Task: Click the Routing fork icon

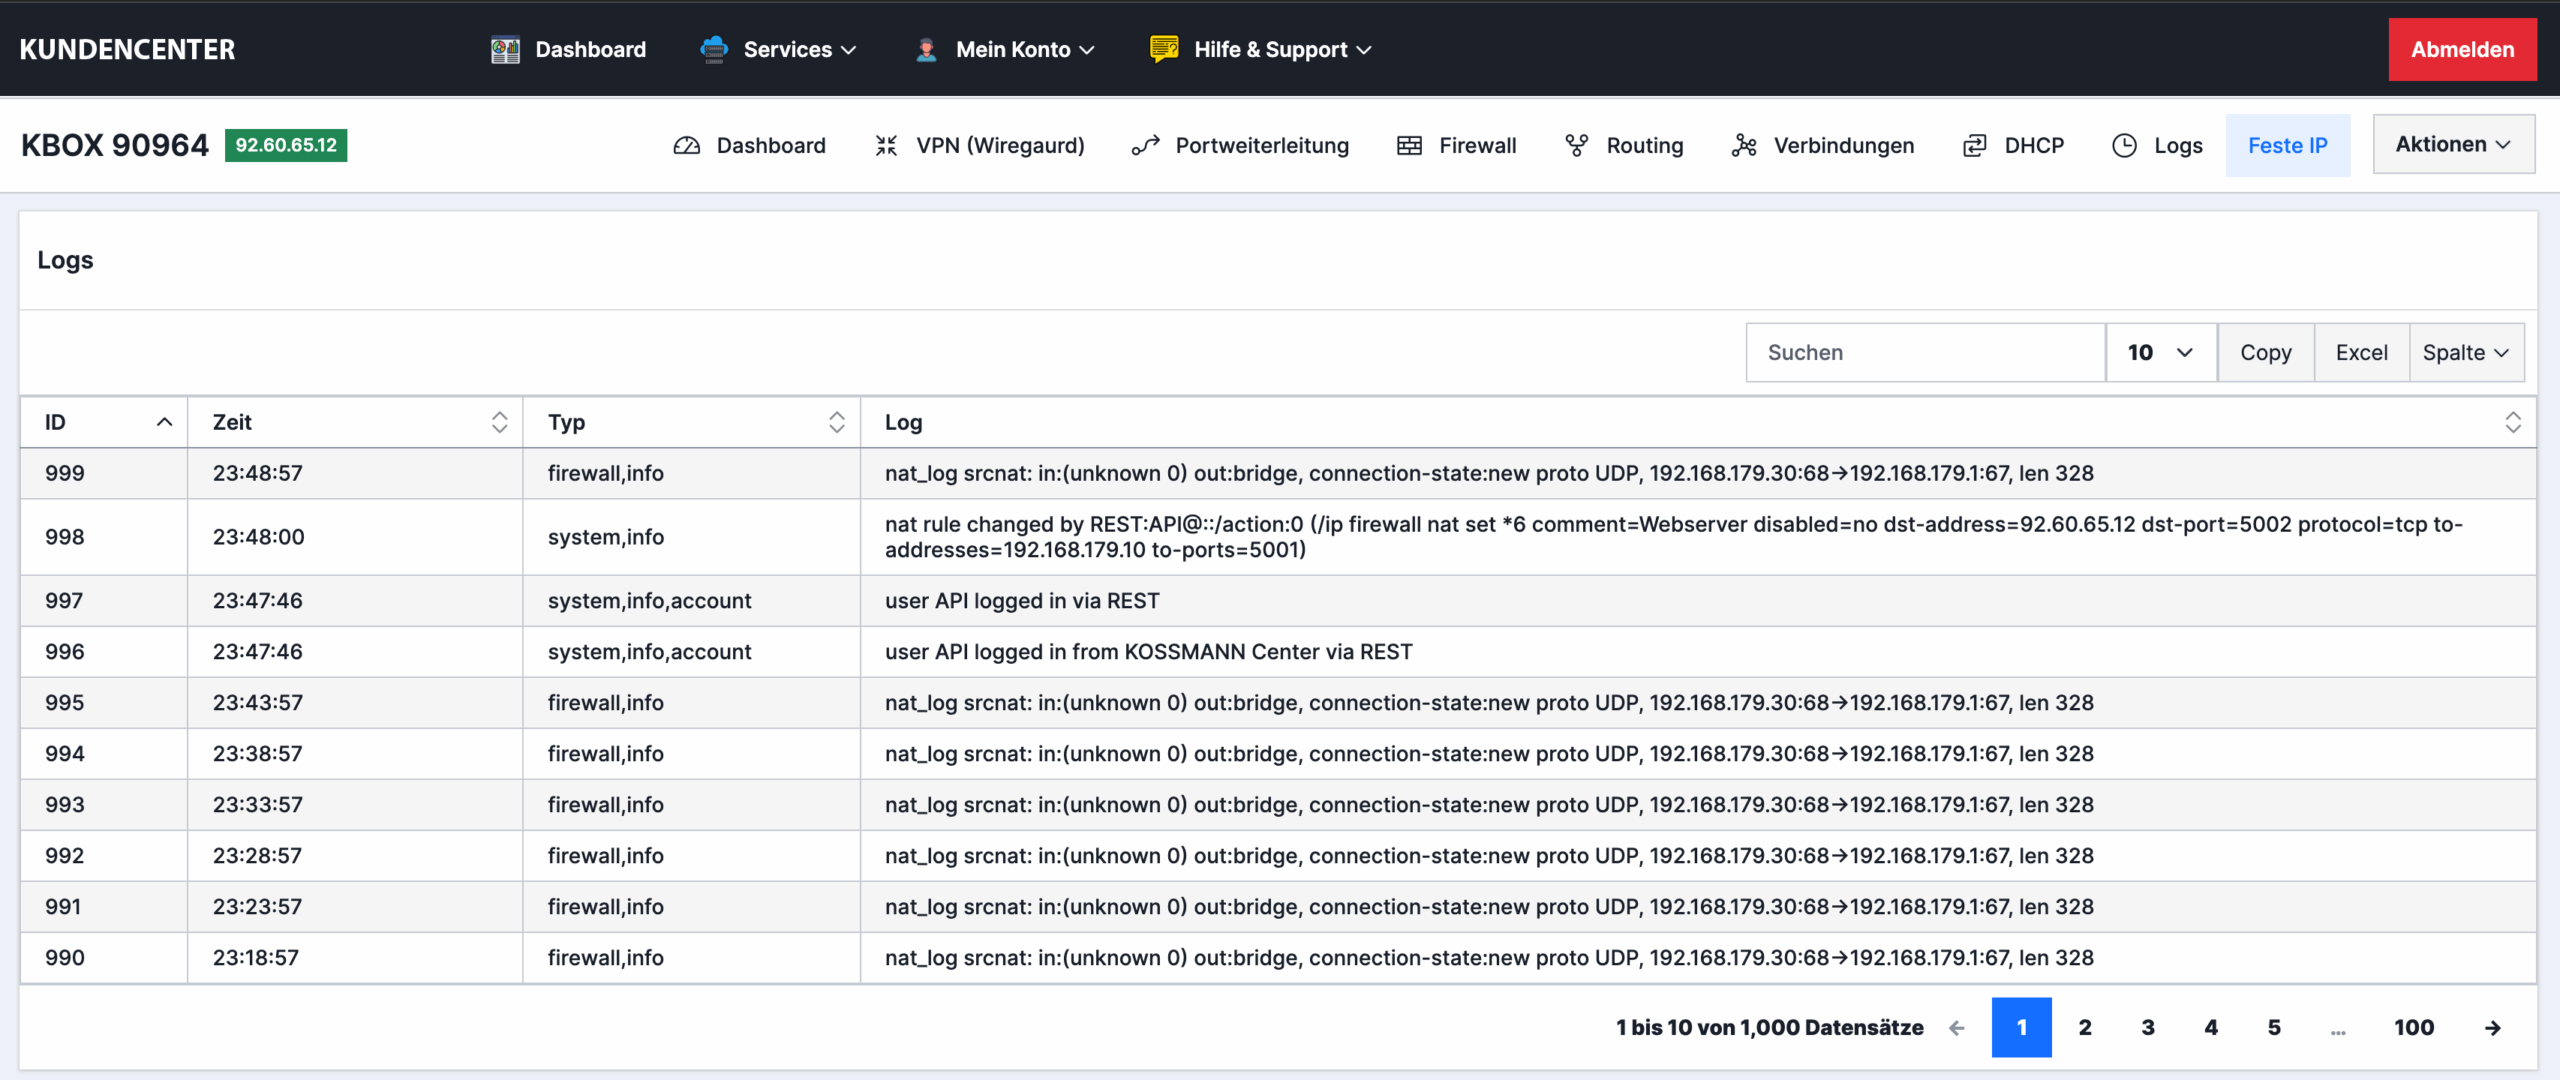Action: [1576, 146]
